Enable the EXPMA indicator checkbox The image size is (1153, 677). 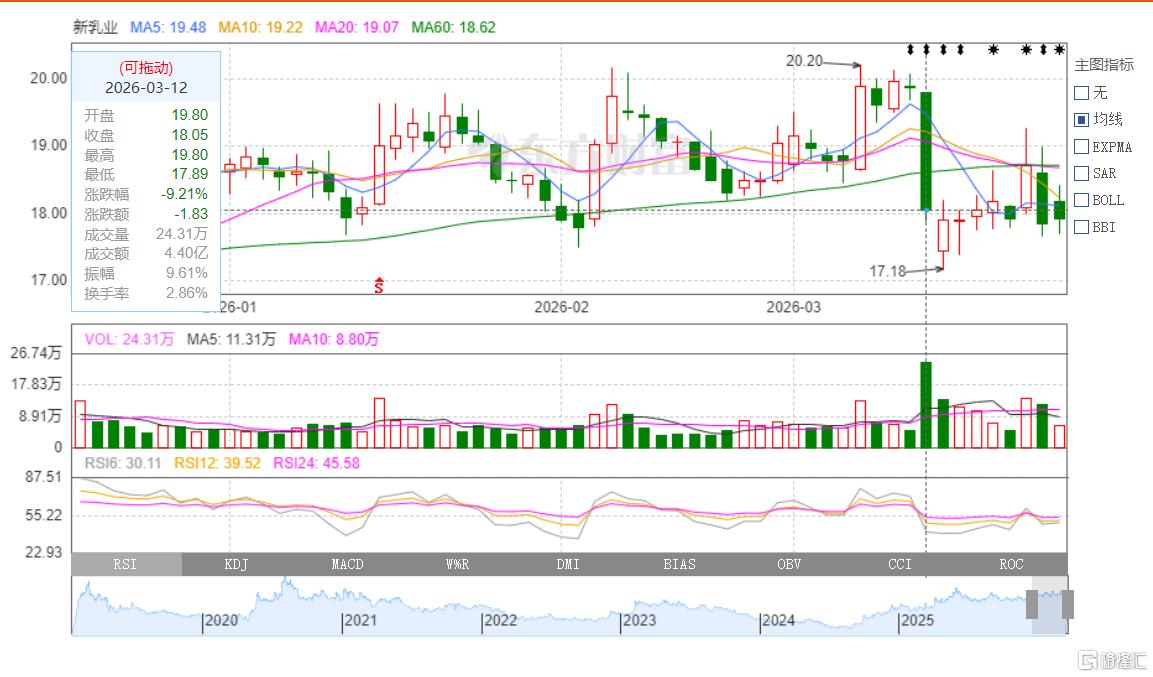pos(1082,146)
